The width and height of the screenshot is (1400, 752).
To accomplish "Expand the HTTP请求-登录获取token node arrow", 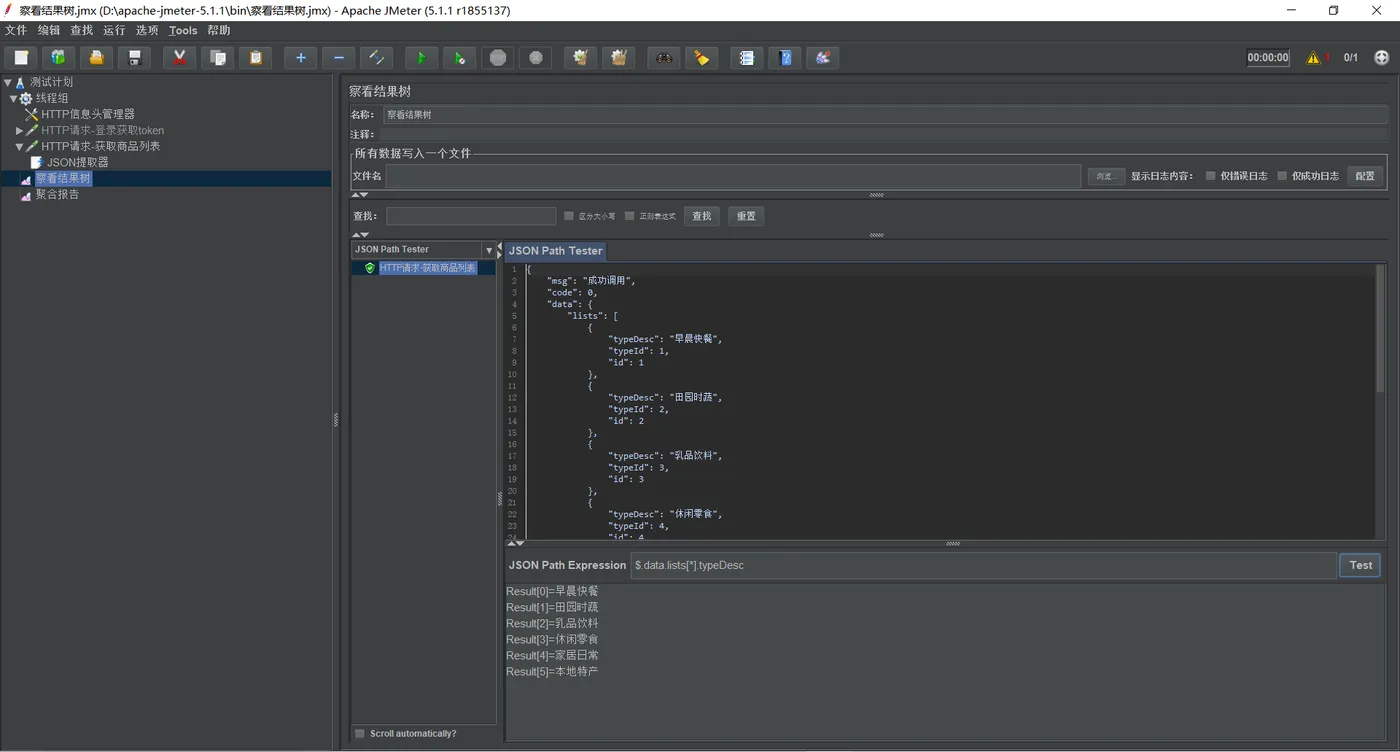I will (19, 131).
